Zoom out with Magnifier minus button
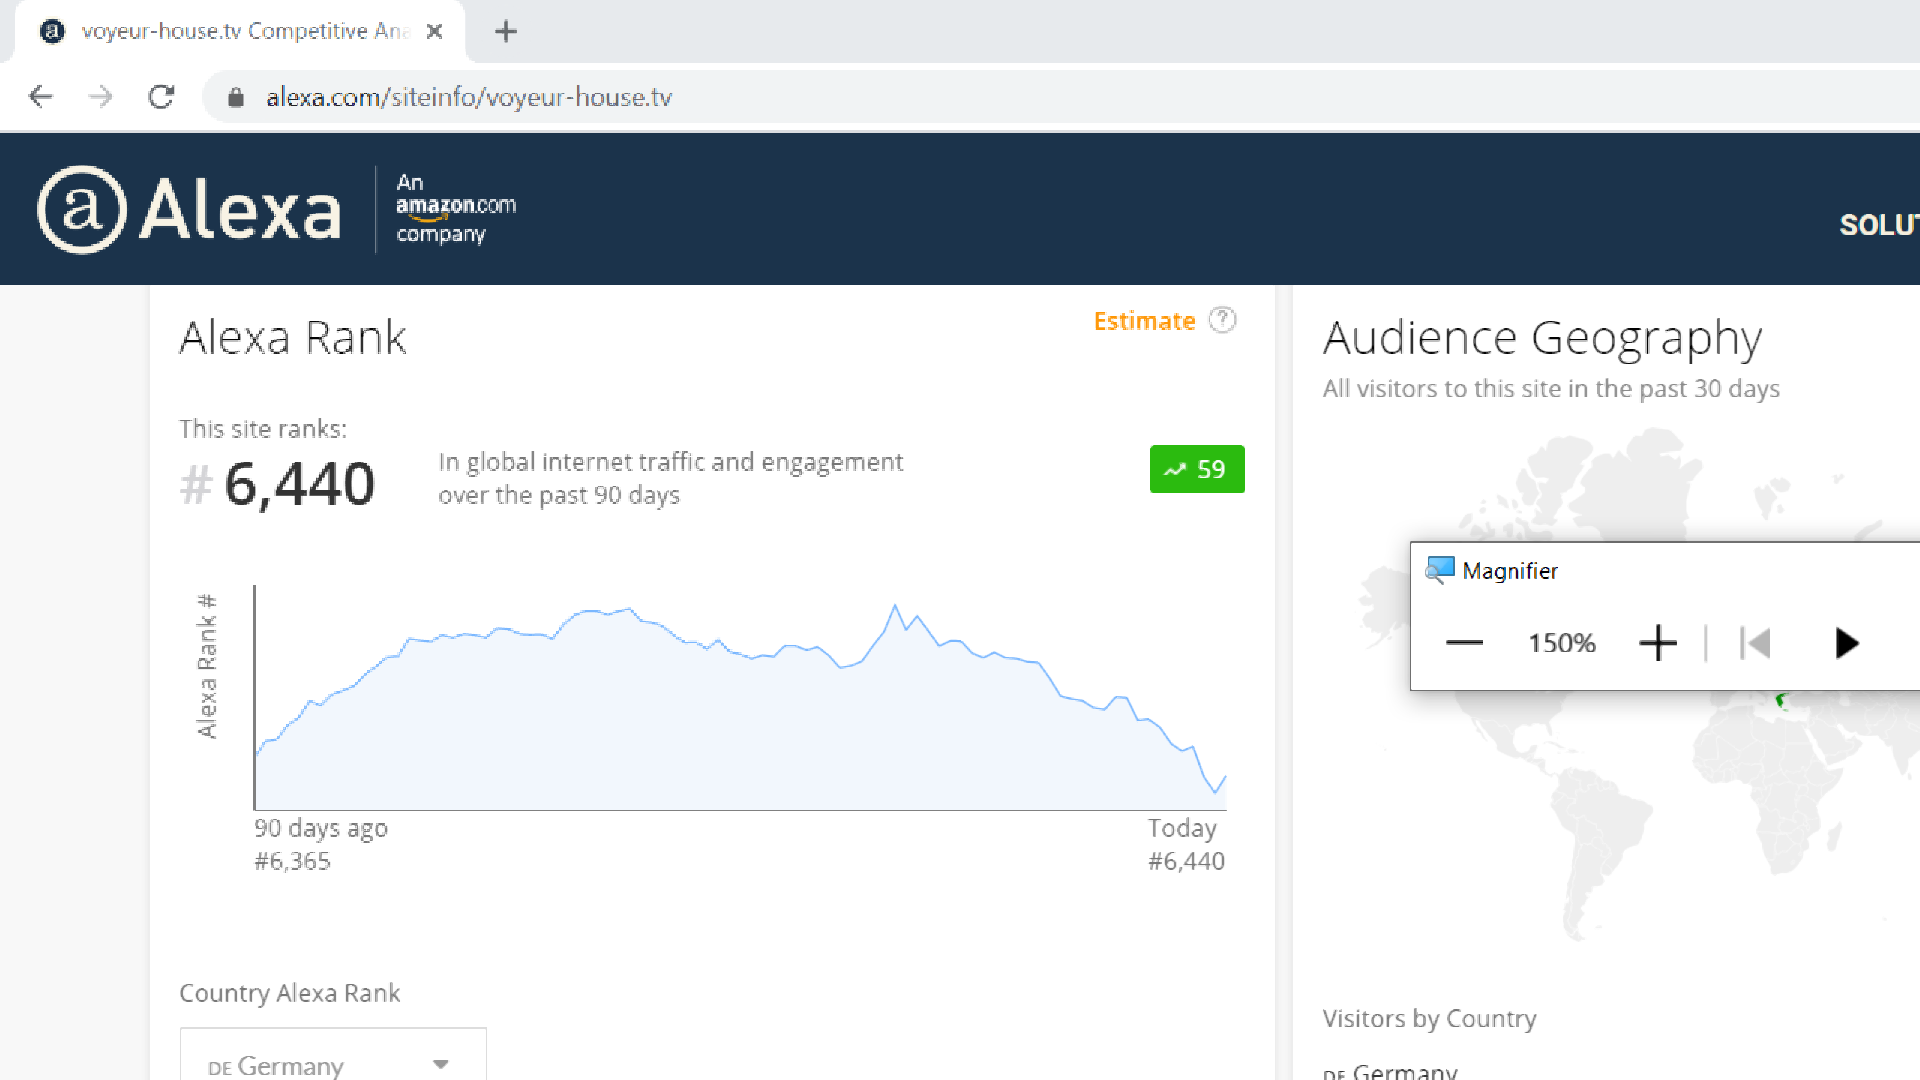Image resolution: width=1920 pixels, height=1080 pixels. [x=1464, y=643]
